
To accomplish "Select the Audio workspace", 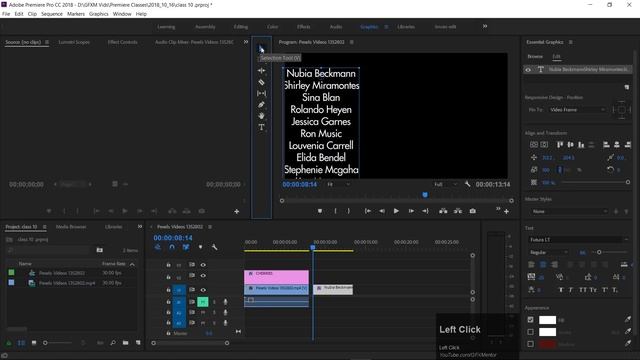I will pyautogui.click(x=336, y=27).
